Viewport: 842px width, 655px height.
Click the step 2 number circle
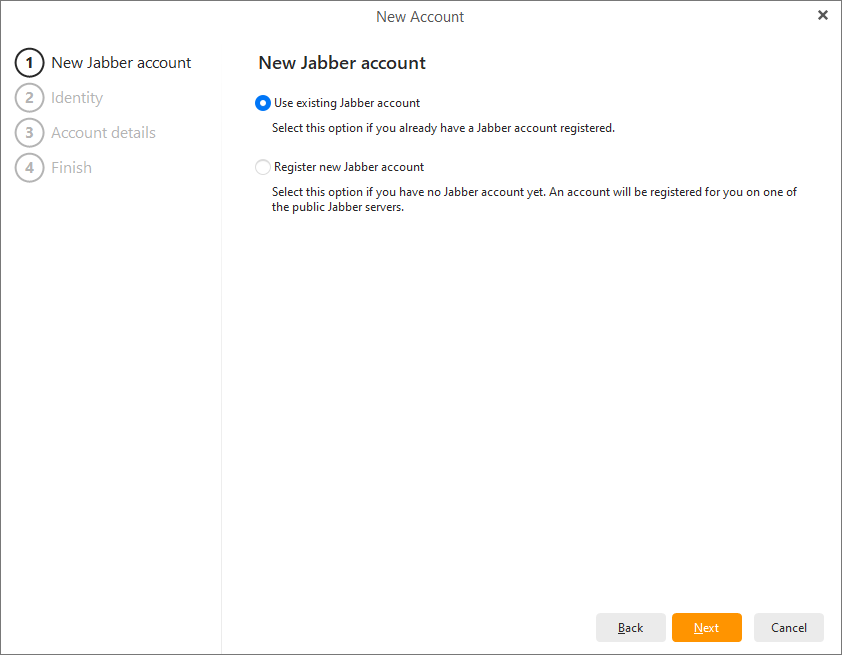(30, 98)
